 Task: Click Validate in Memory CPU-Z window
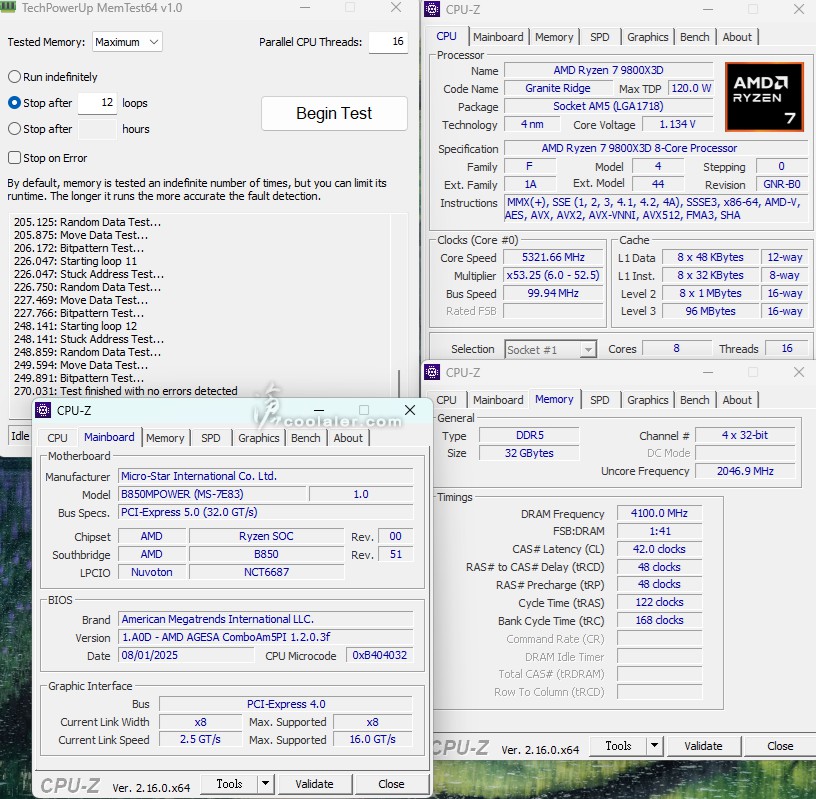pyautogui.click(x=703, y=746)
